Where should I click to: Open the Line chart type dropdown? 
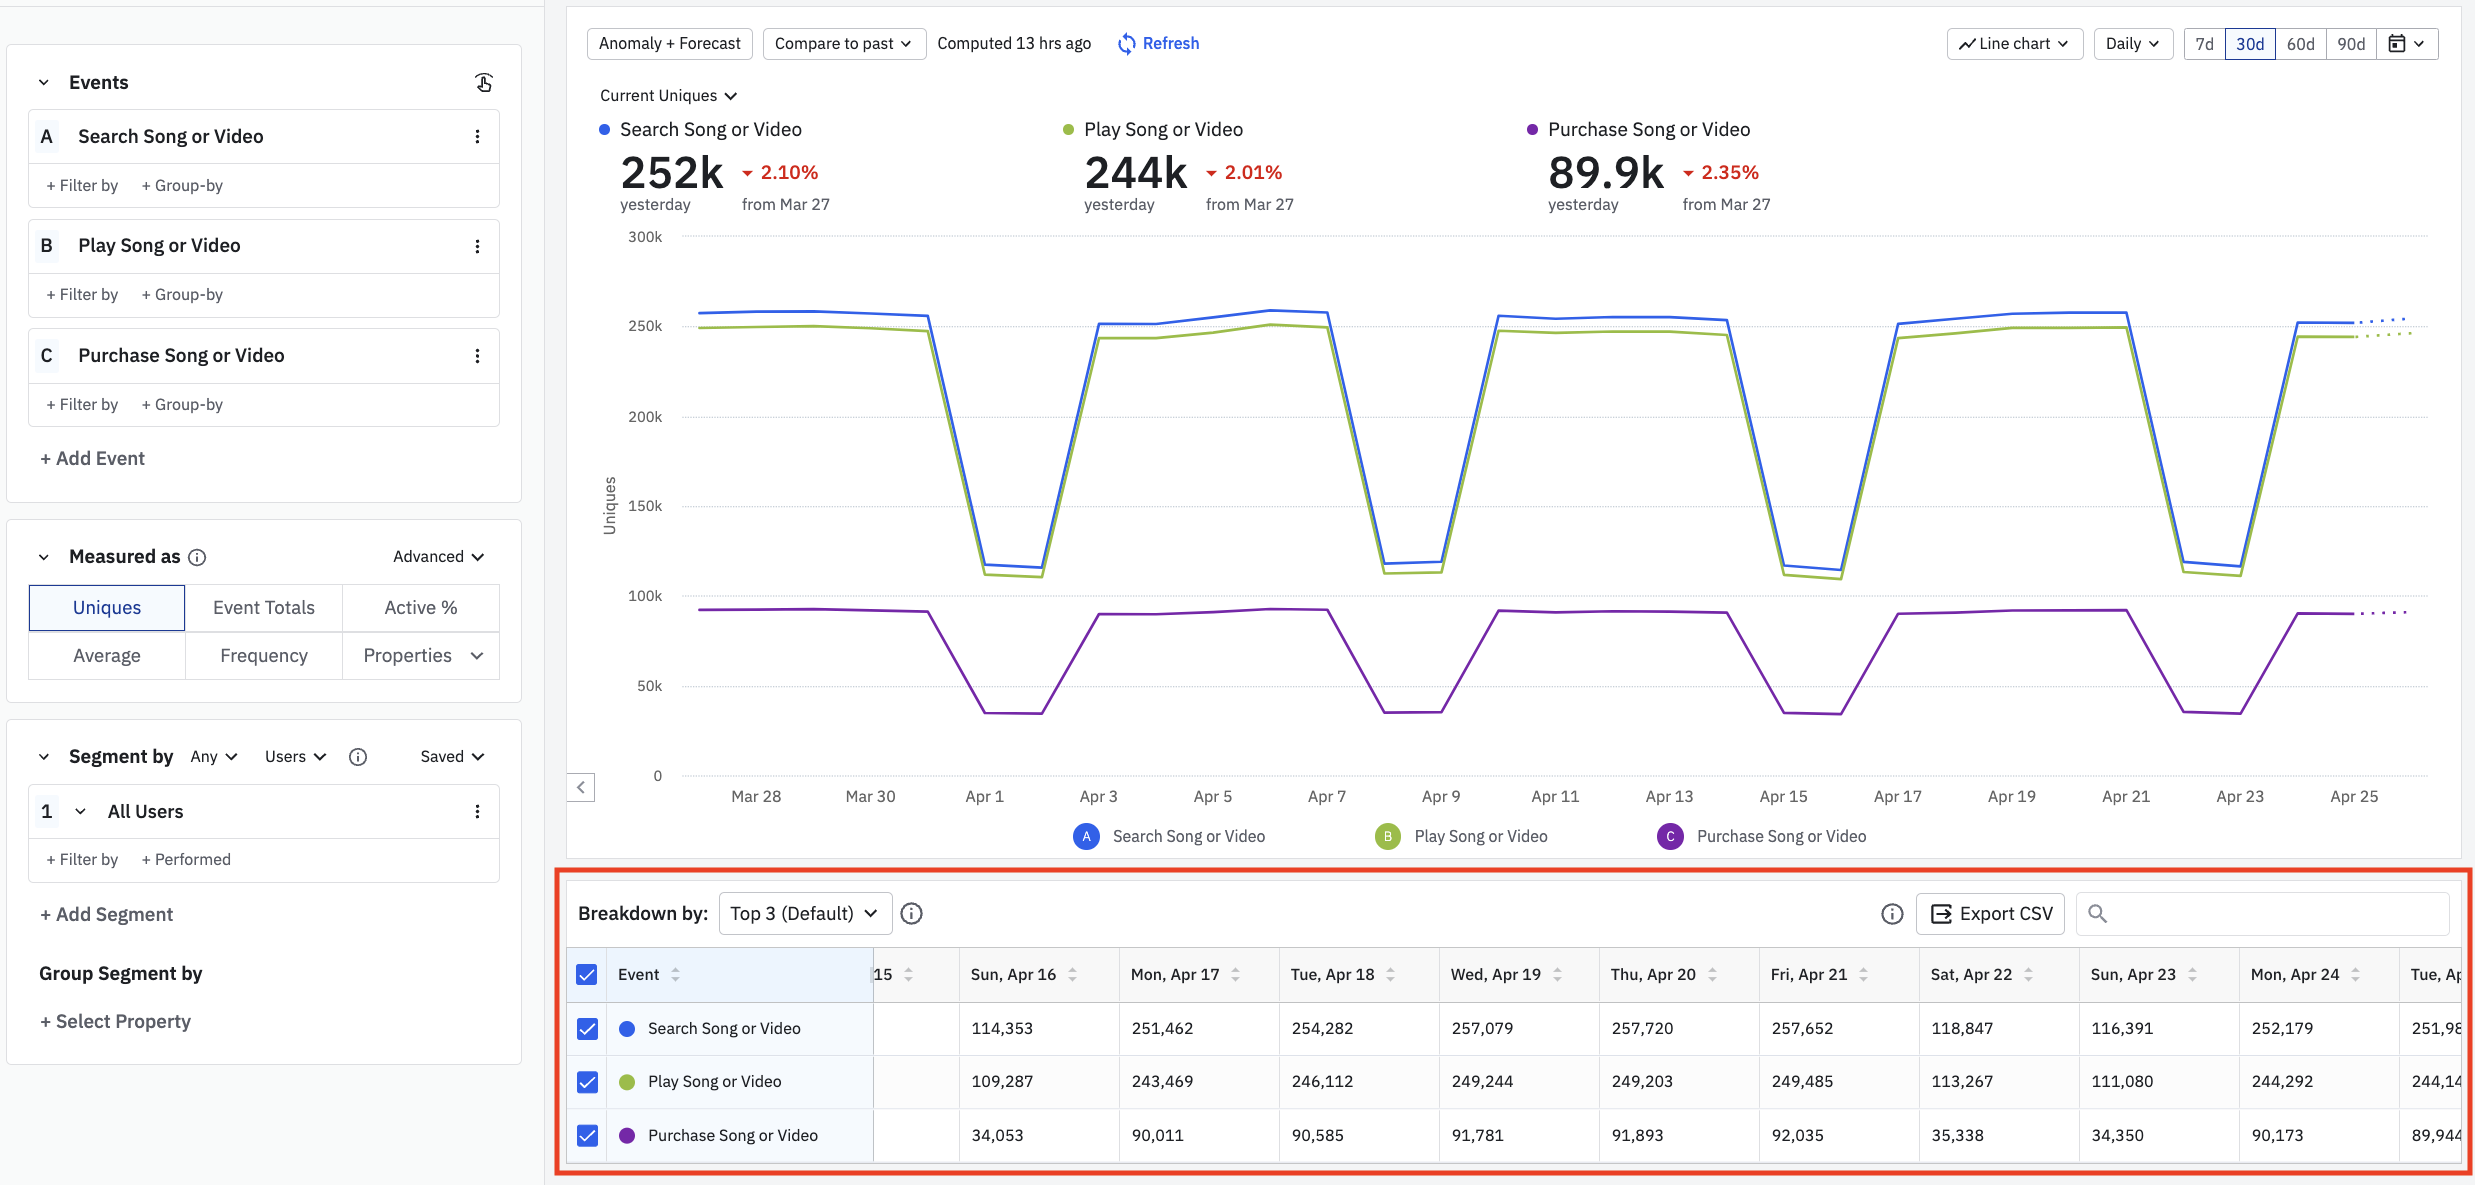coord(2013,43)
